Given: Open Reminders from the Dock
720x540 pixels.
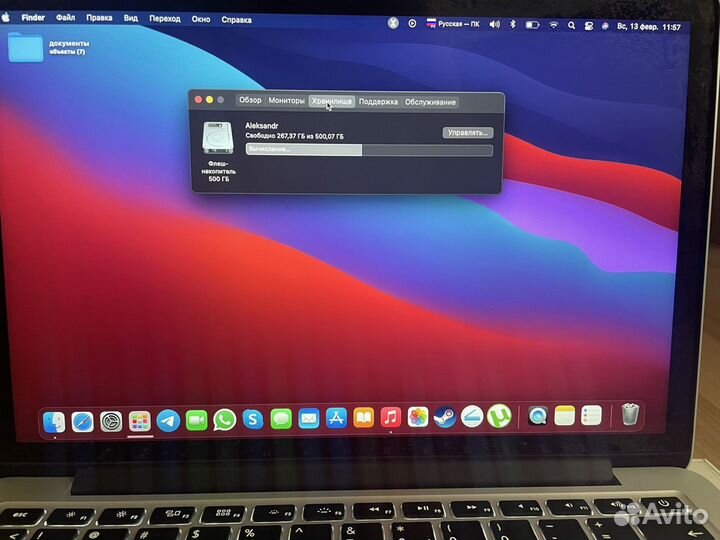Looking at the screenshot, I should pos(591,415).
